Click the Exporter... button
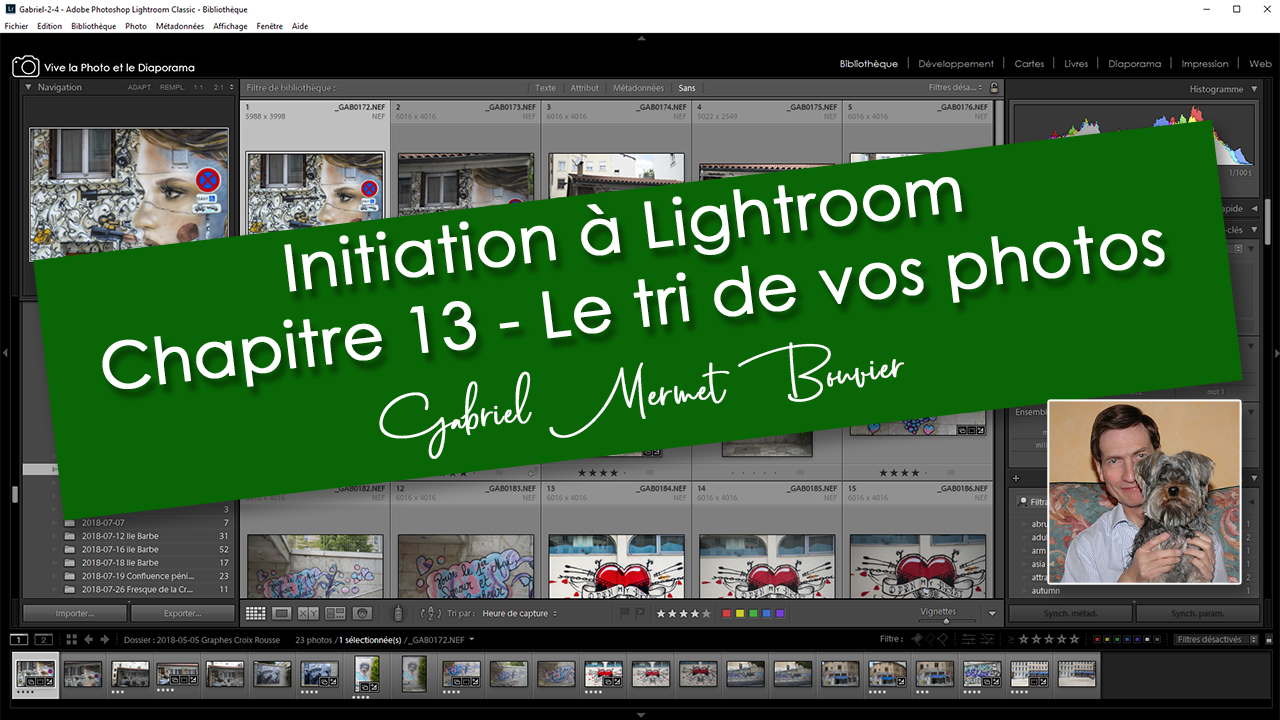1280x720 pixels. (x=183, y=613)
